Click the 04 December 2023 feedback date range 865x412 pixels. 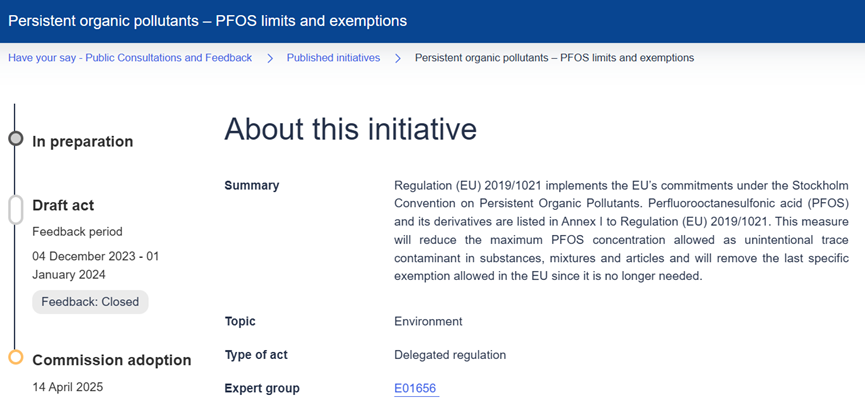(95, 265)
